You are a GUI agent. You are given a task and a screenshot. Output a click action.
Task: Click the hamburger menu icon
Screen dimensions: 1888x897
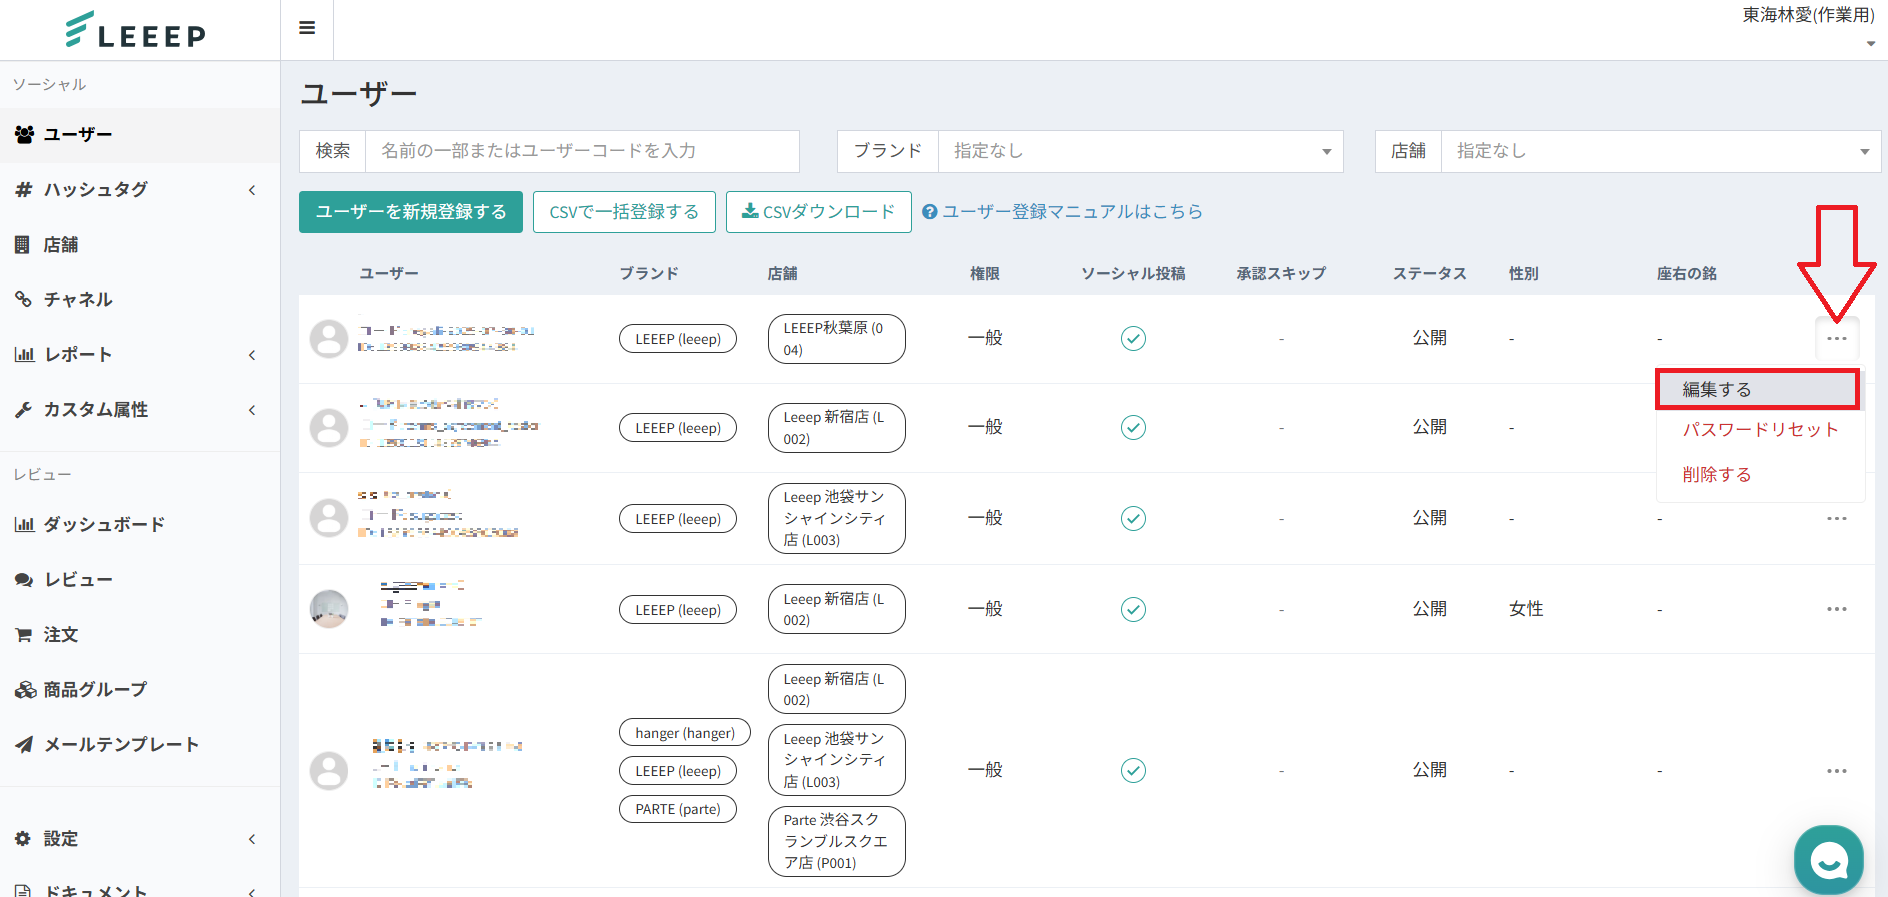(x=307, y=28)
